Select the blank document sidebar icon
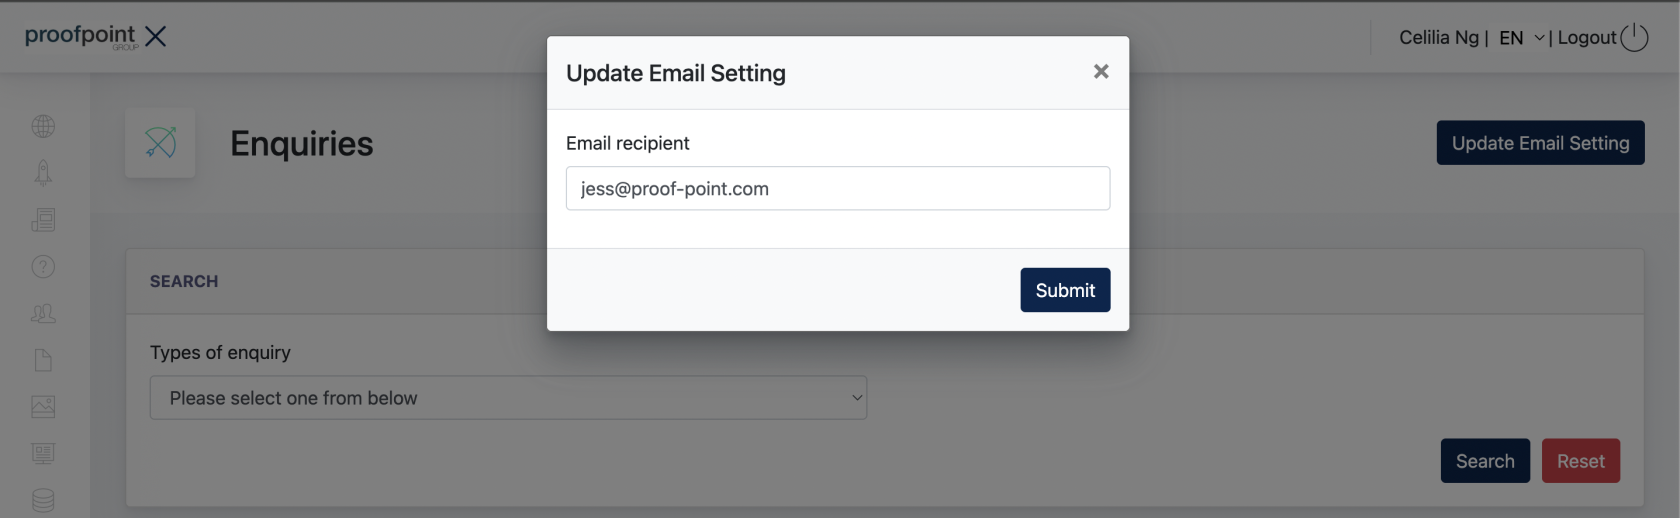 [43, 360]
